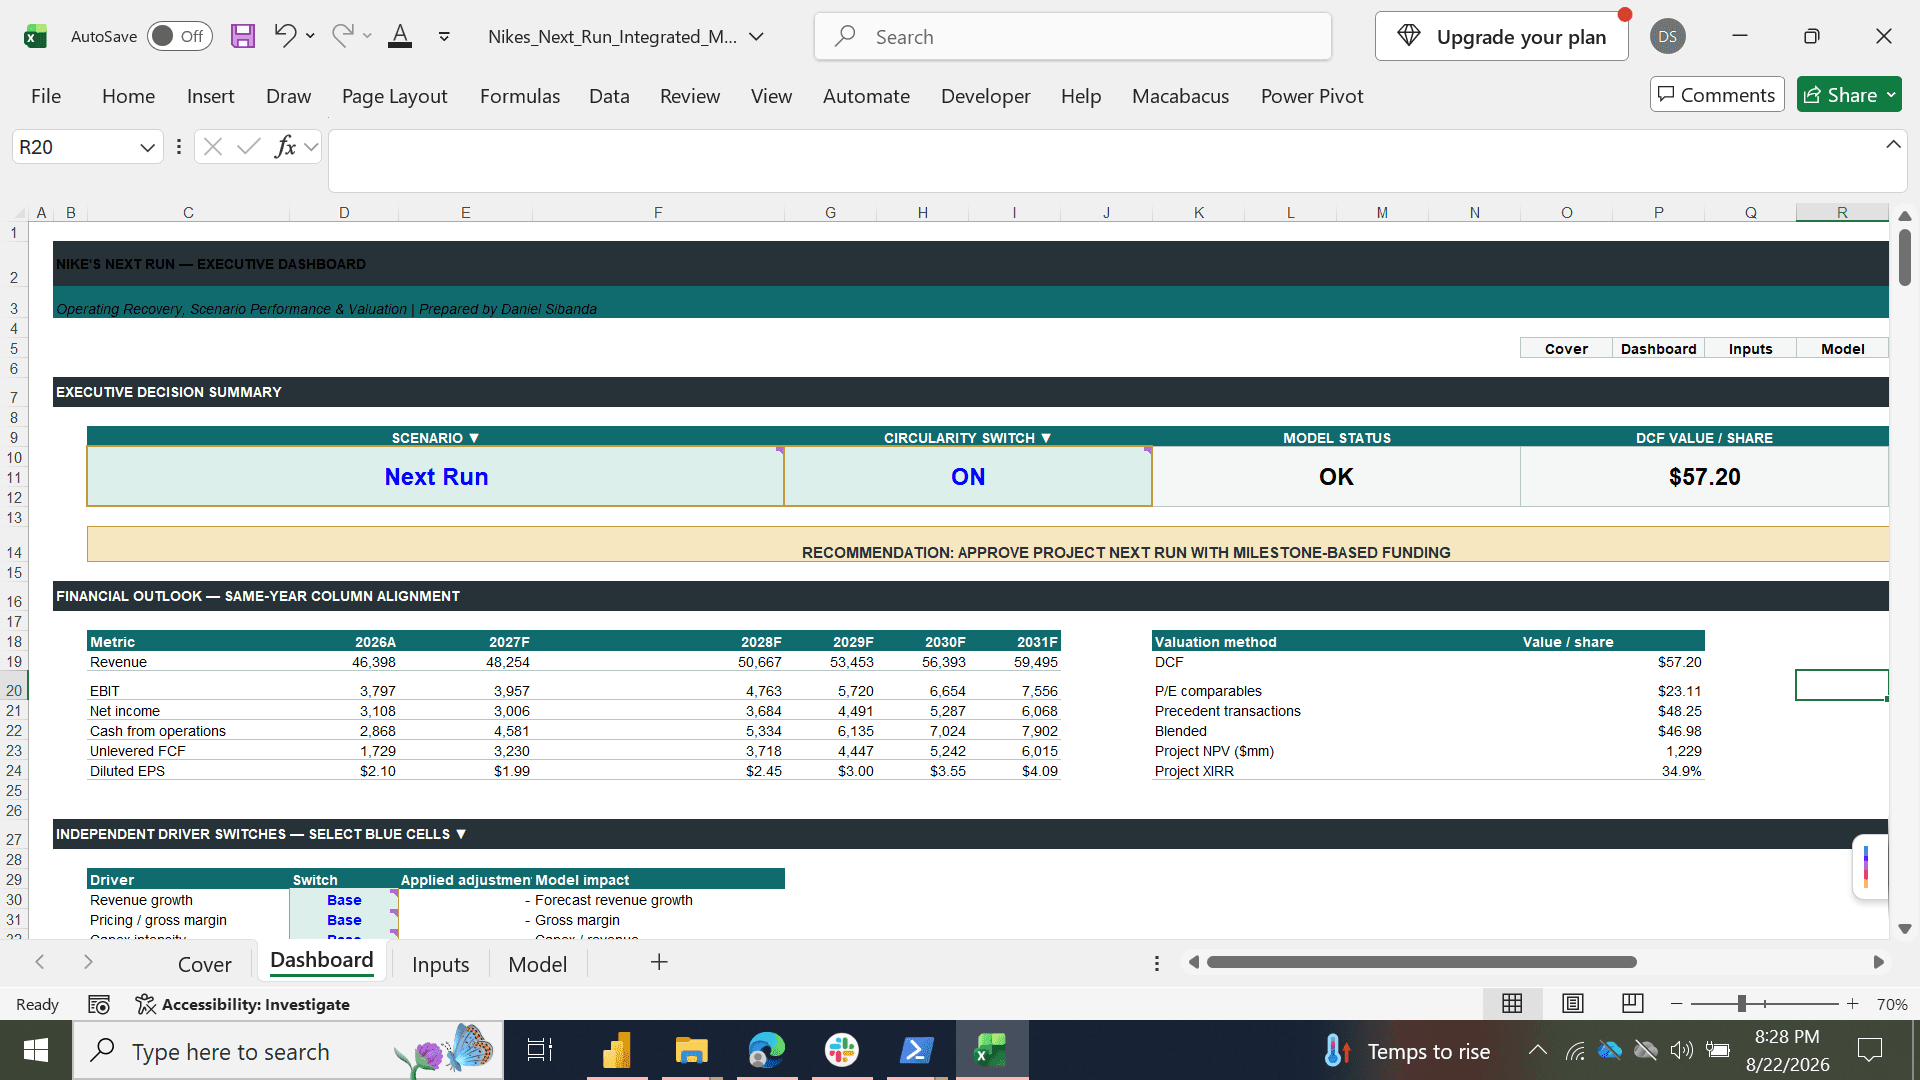The image size is (1920, 1080).
Task: Switch to Normal view
Action: pyautogui.click(x=1512, y=1003)
